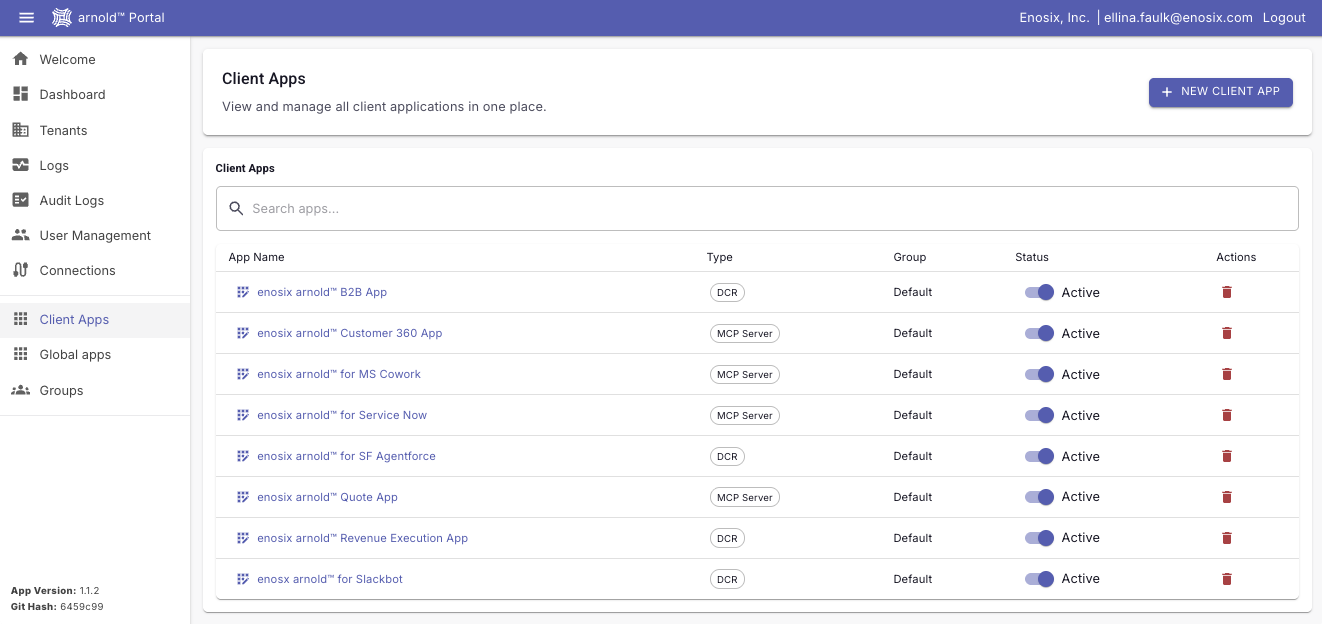This screenshot has width=1322, height=624.
Task: Delete the arnold for SF Agentforce app
Action: tap(1227, 456)
